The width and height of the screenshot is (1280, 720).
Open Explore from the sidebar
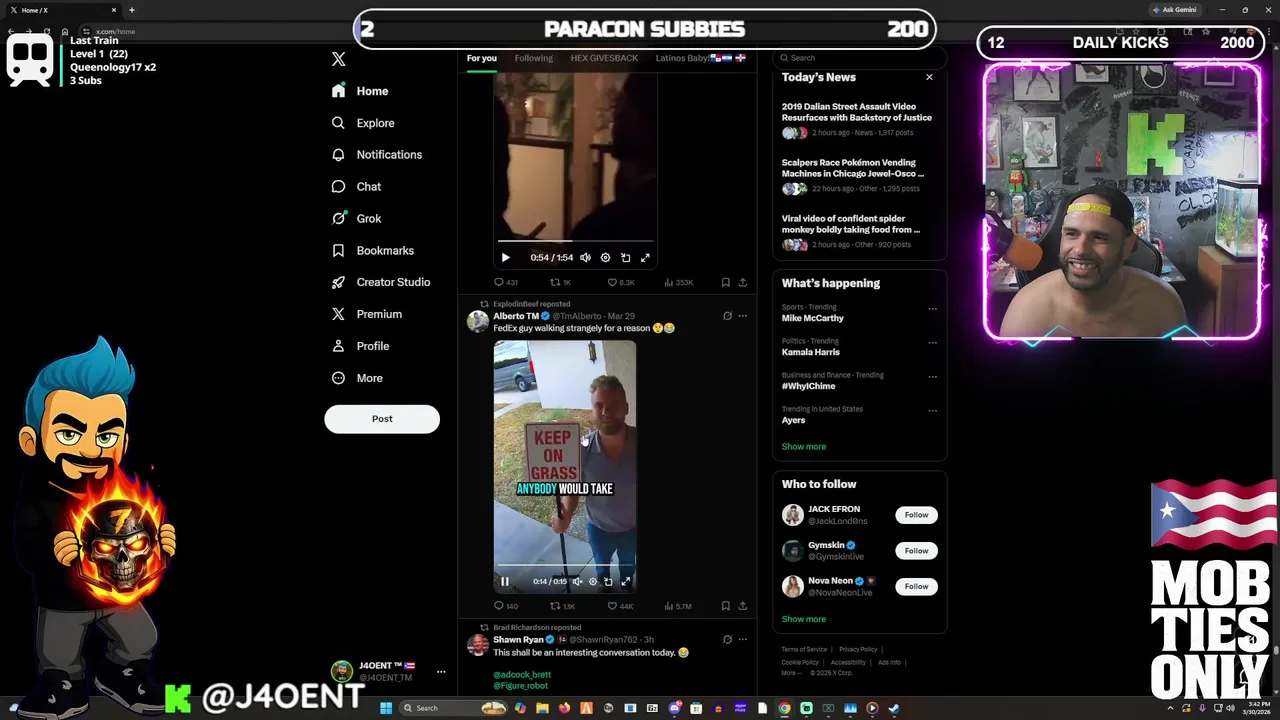363,123
